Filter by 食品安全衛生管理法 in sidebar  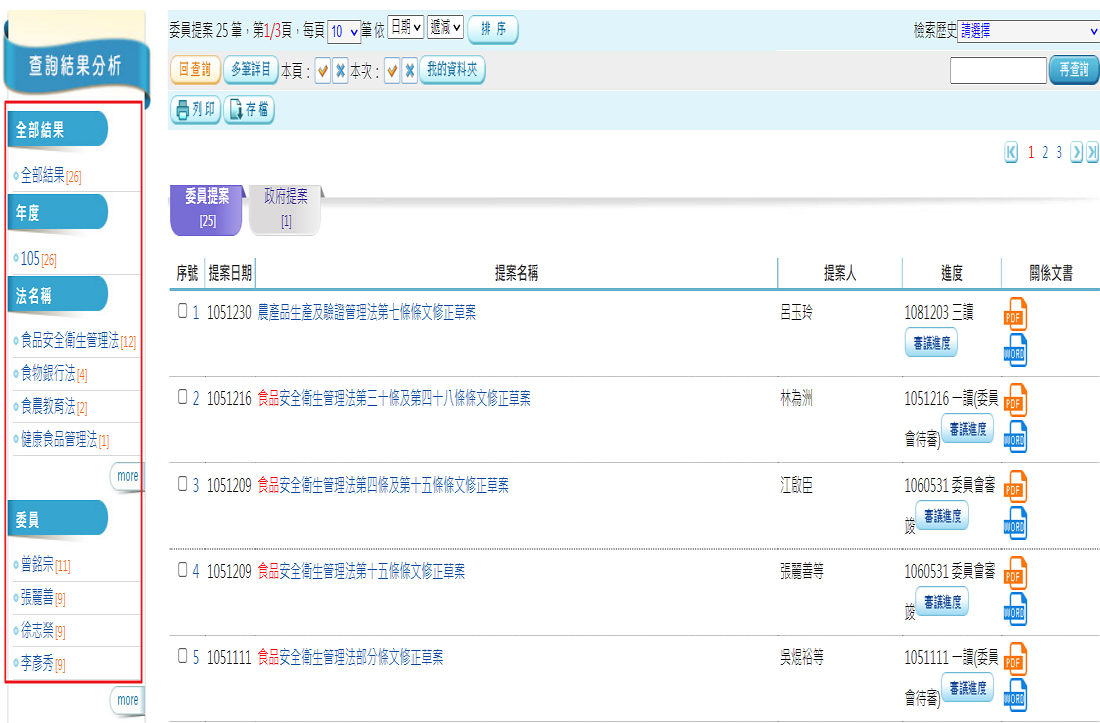(70, 341)
